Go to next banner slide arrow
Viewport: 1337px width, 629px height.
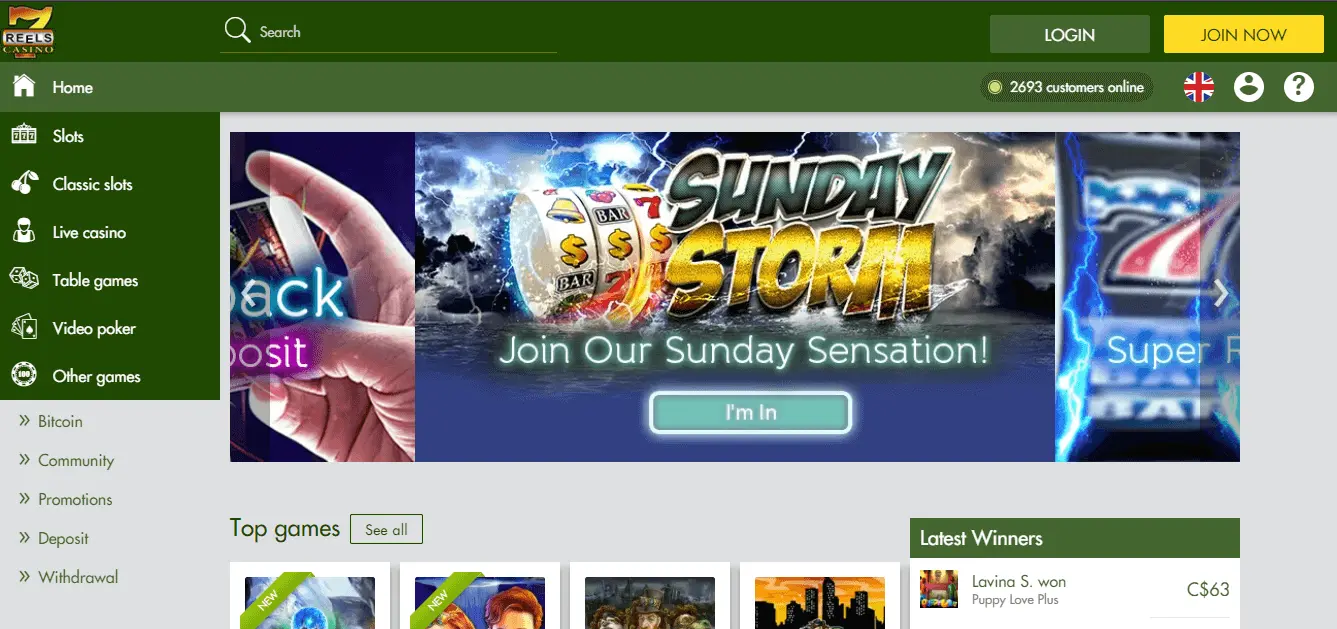click(1220, 294)
